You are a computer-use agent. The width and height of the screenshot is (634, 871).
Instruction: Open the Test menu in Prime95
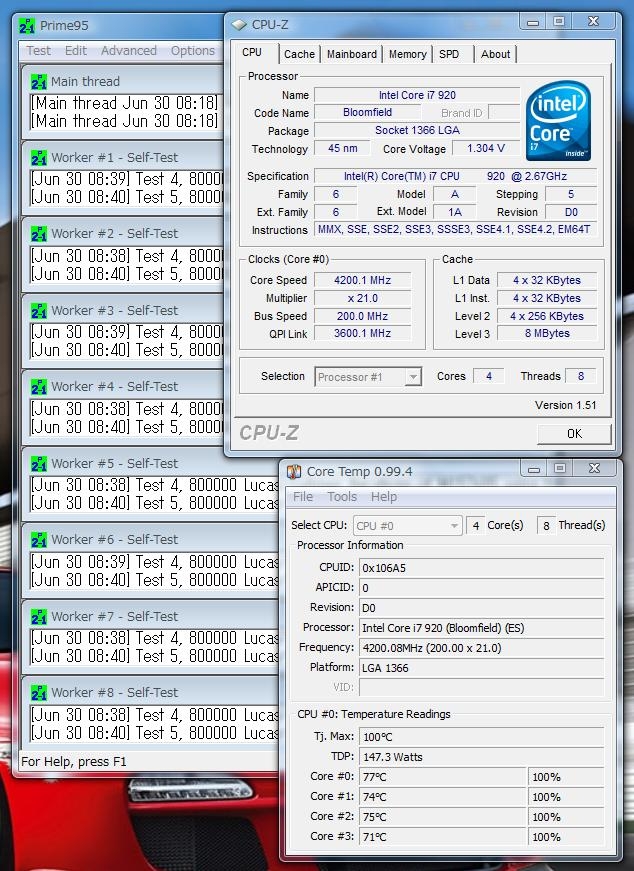(x=38, y=51)
